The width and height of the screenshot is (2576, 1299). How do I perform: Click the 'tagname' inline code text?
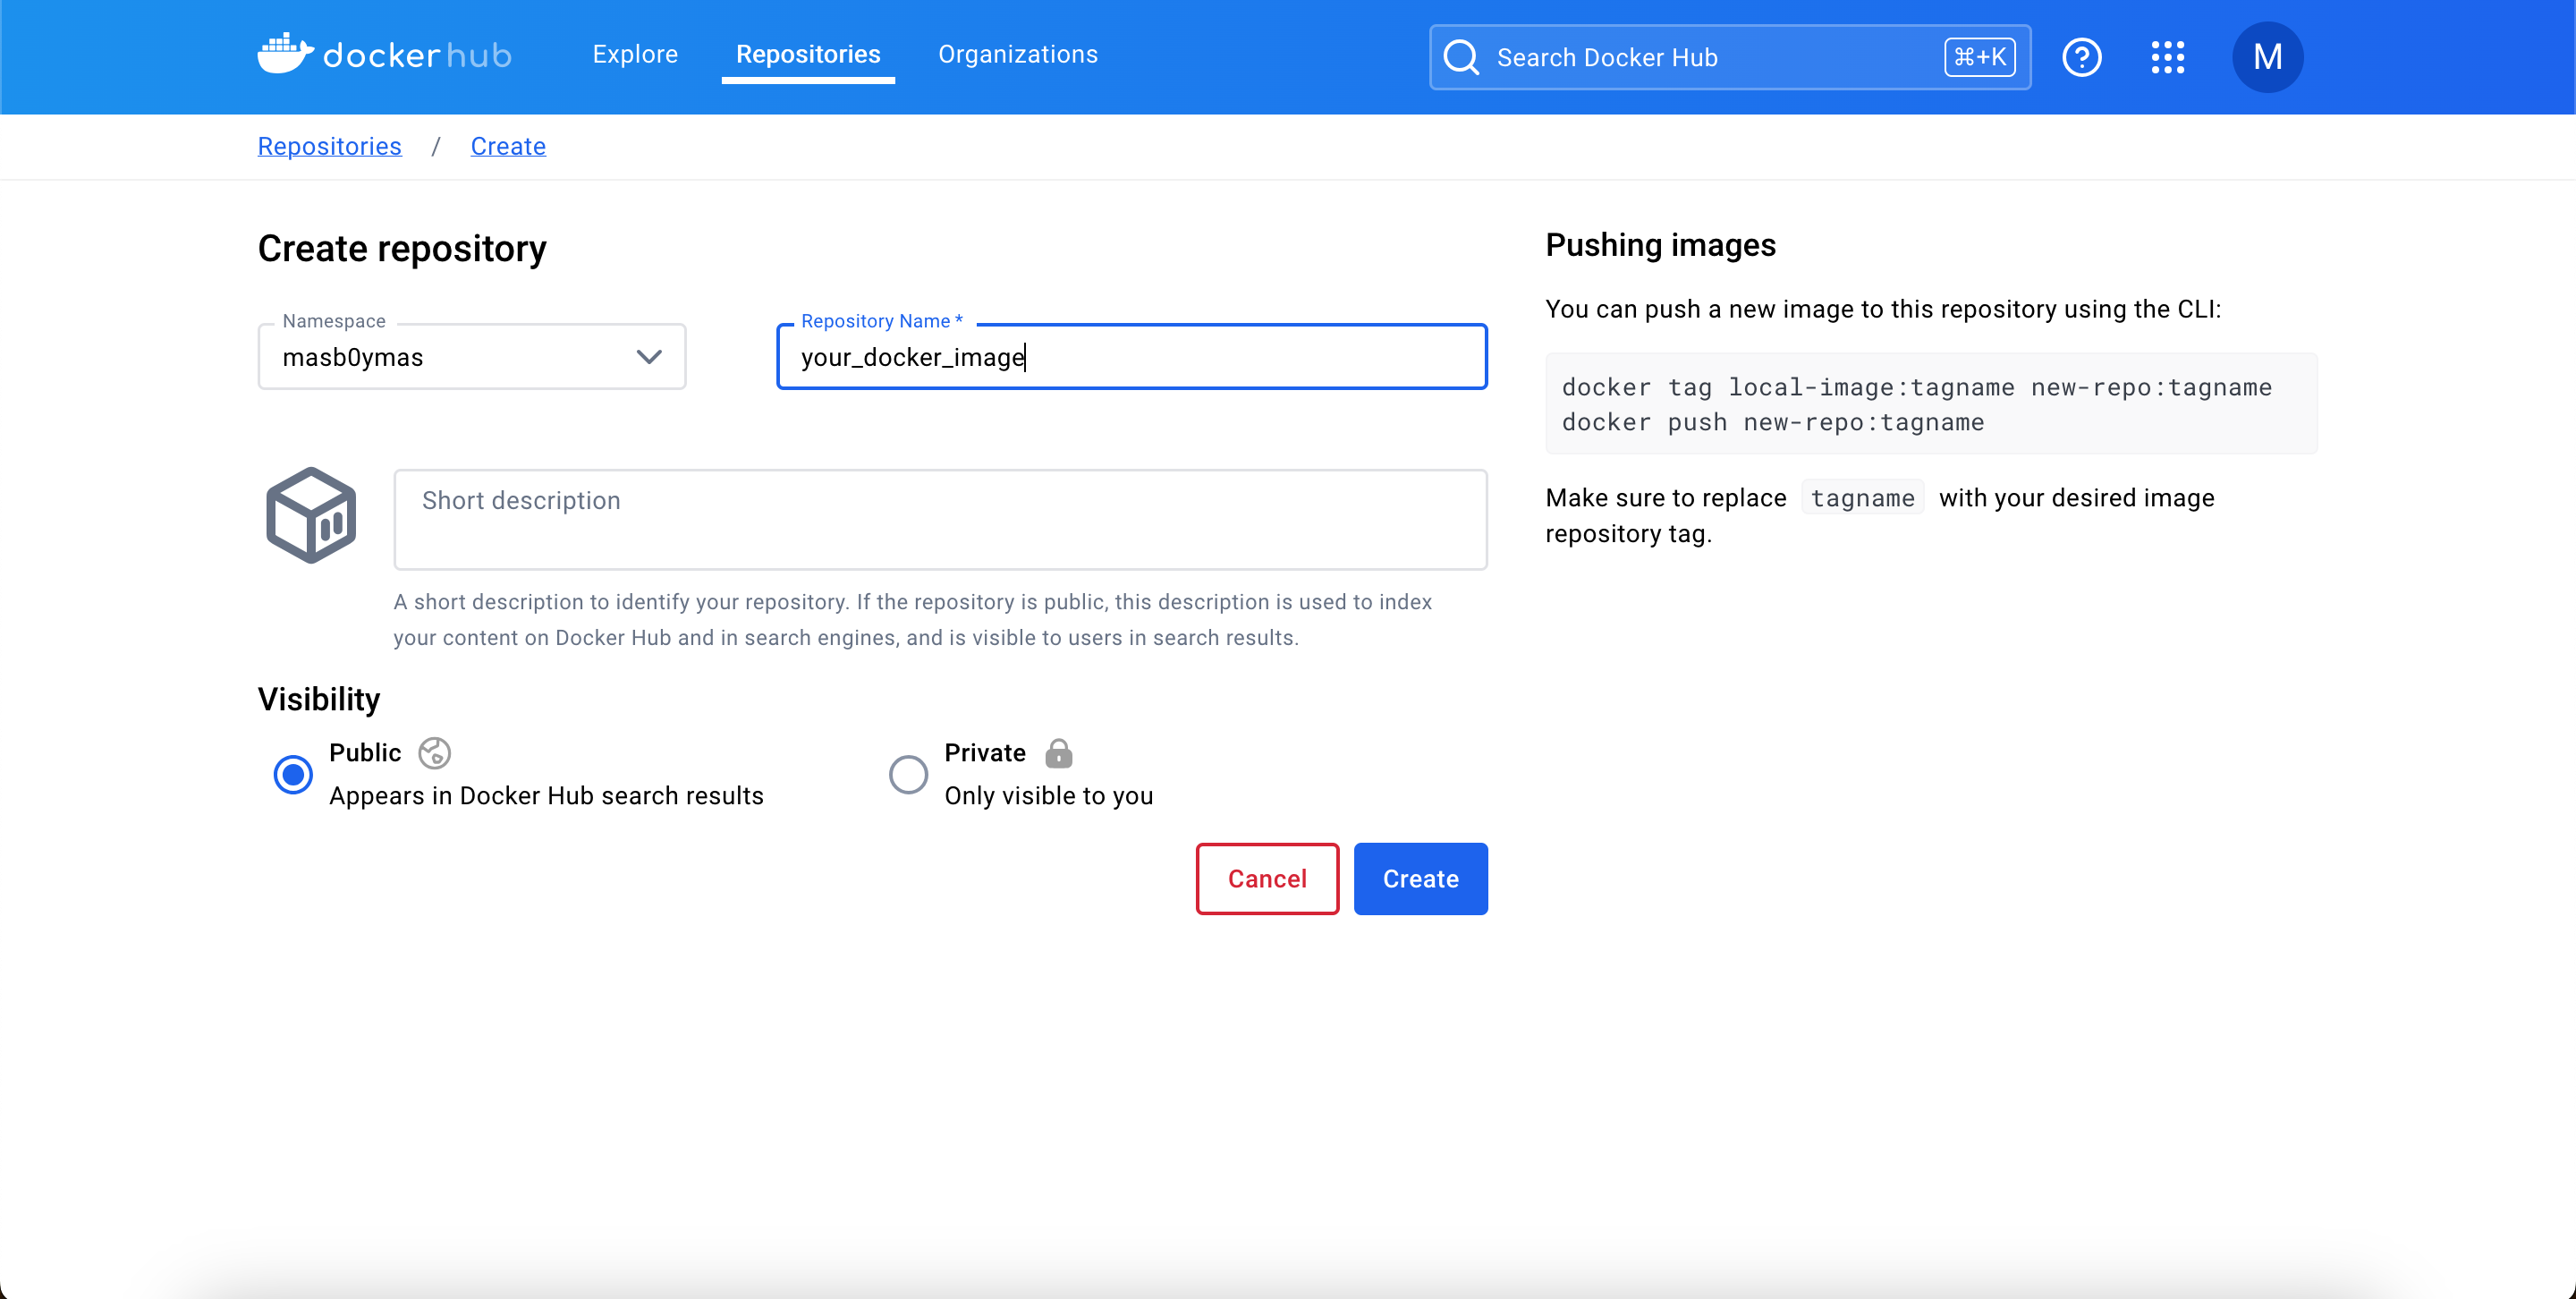point(1862,498)
